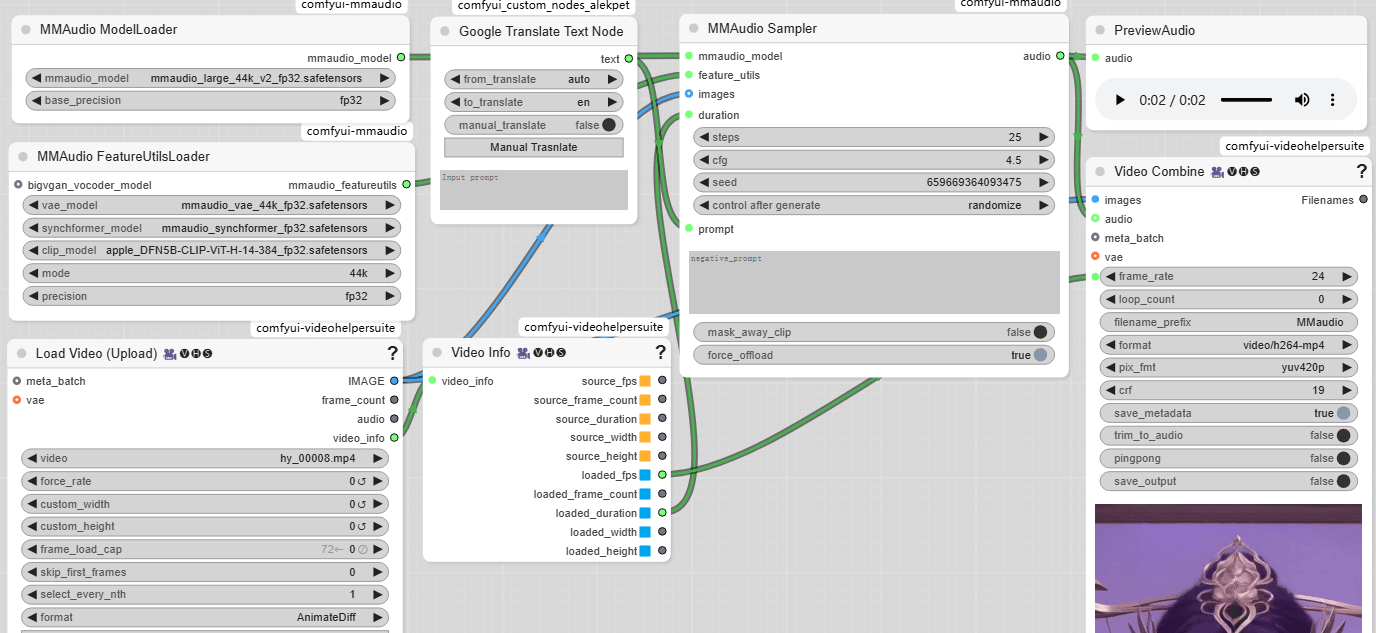Open the vae_model dropdown
The width and height of the screenshot is (1376, 633).
(211, 205)
